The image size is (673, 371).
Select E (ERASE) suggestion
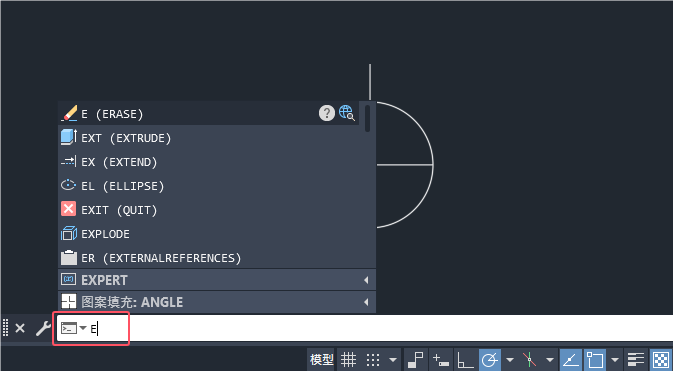tap(209, 113)
